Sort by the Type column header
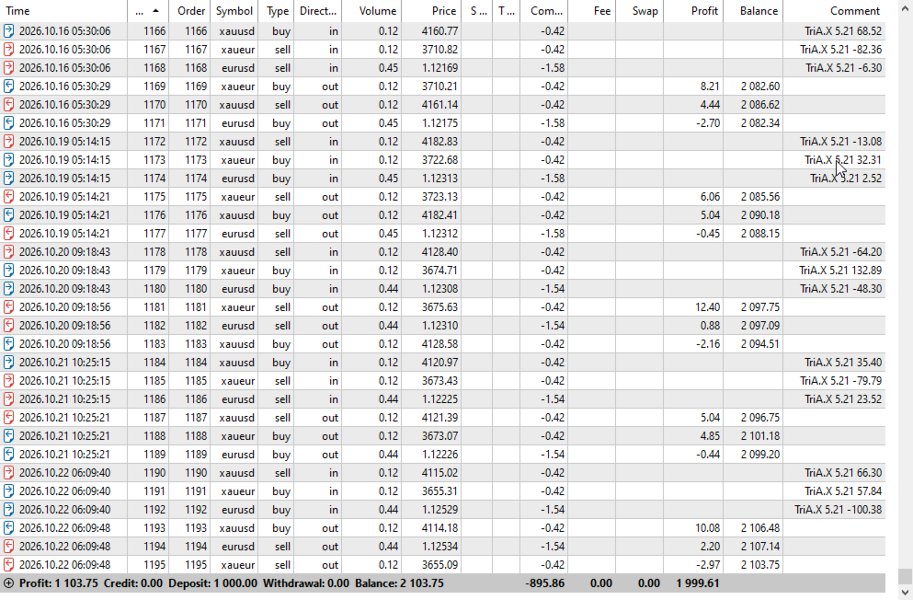 [276, 10]
